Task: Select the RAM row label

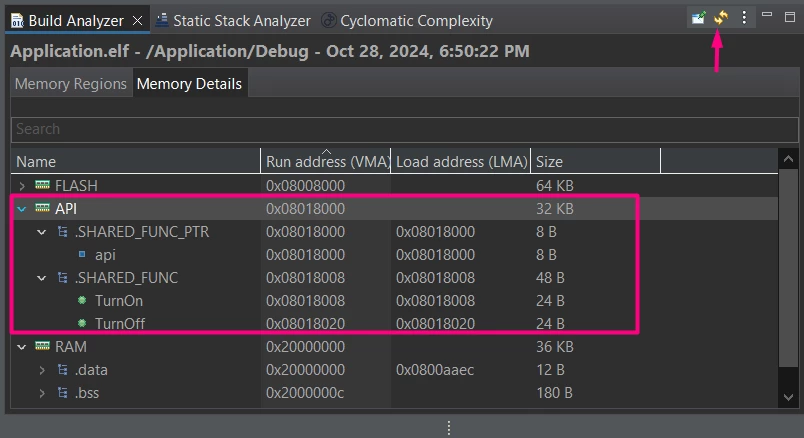Action: [x=71, y=347]
